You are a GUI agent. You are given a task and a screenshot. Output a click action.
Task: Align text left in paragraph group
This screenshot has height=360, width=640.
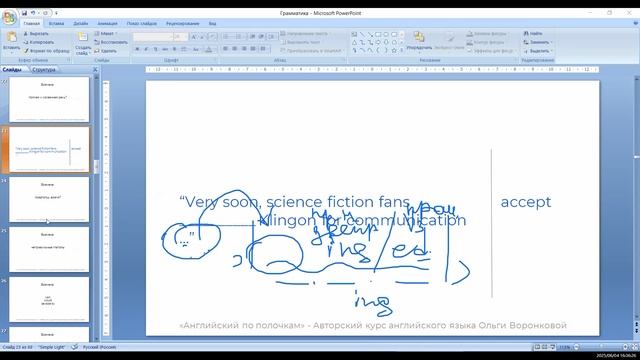(x=225, y=49)
